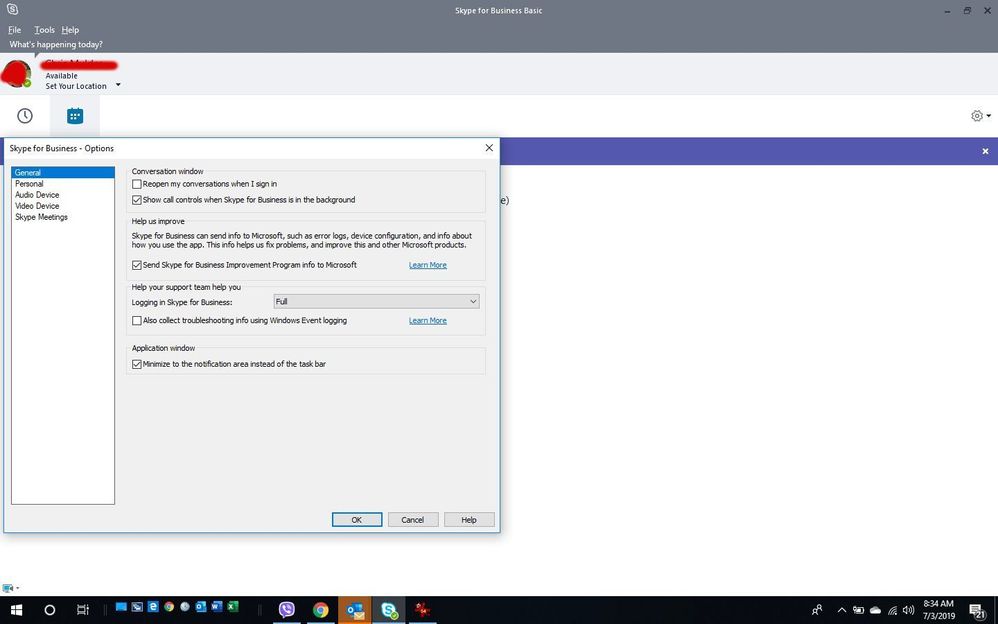Viewport: 998px width, 624px height.
Task: Close the Options dialog with X
Action: tap(489, 148)
